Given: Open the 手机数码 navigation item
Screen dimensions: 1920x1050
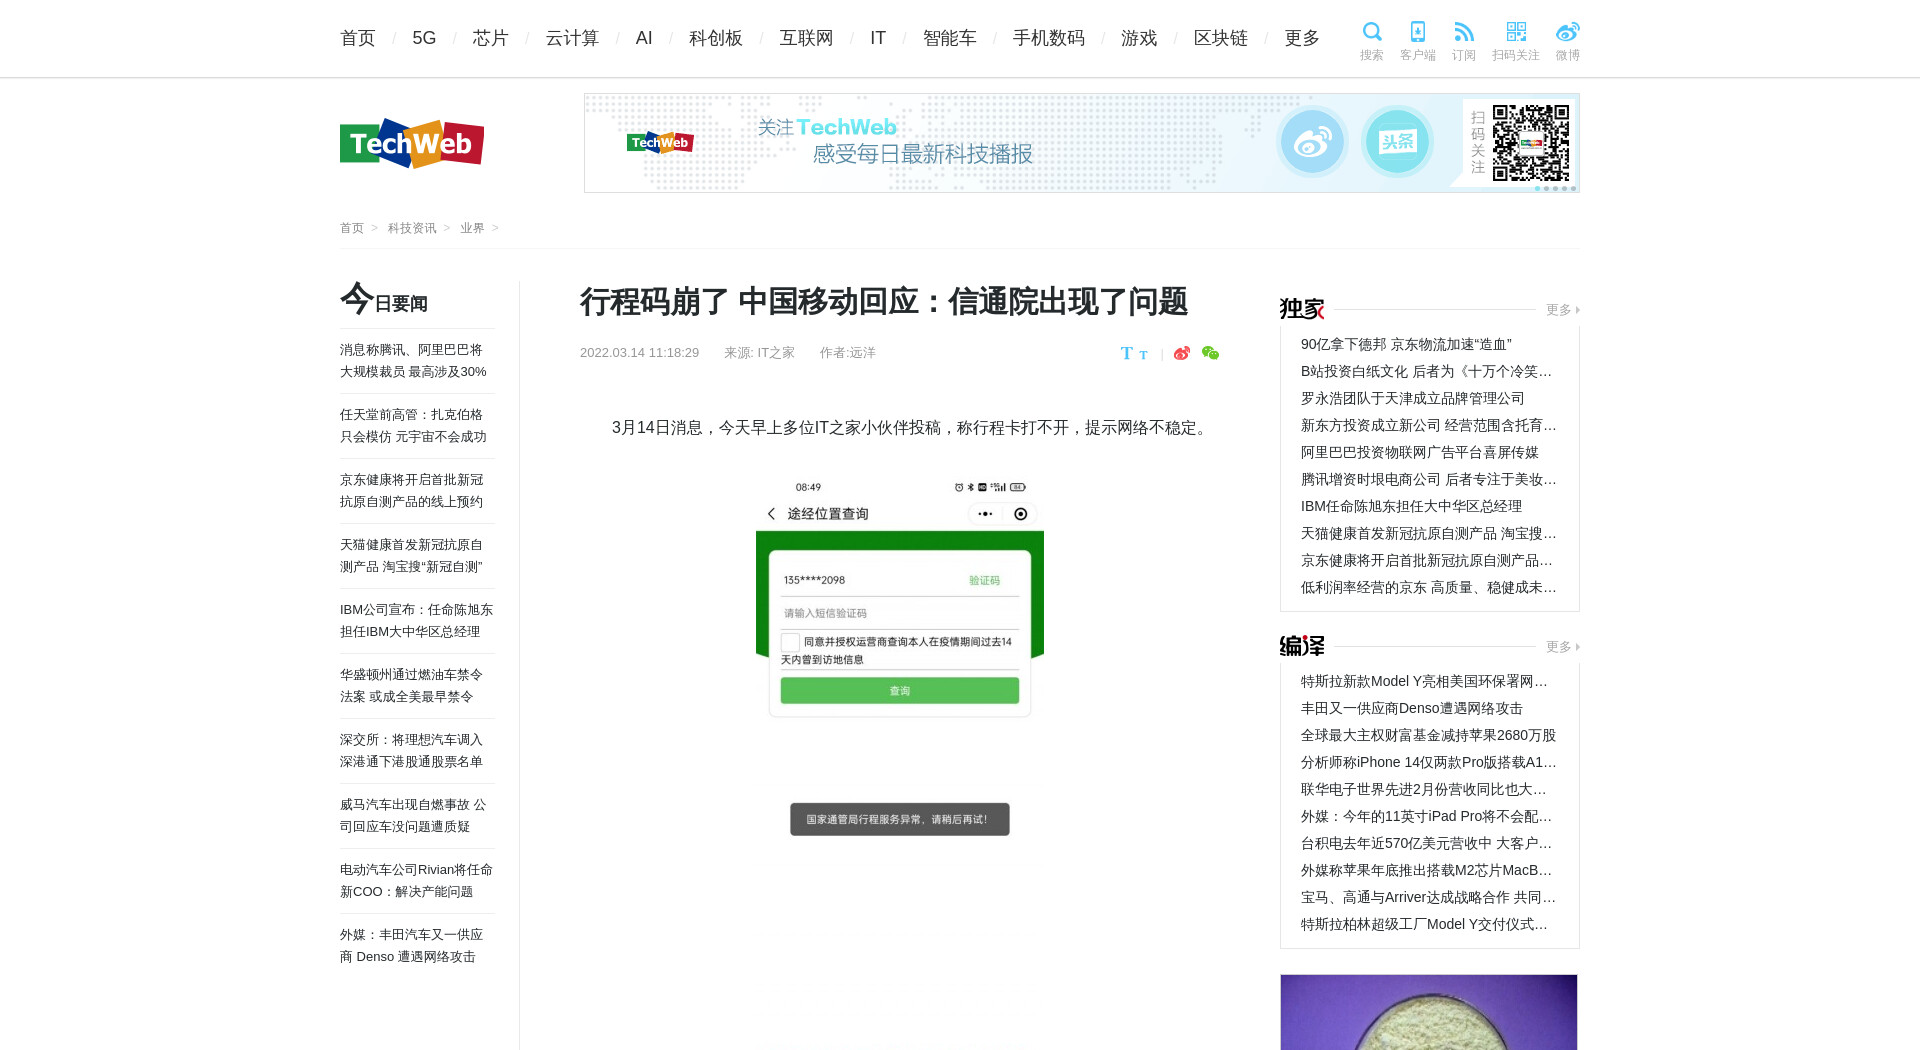Looking at the screenshot, I should [1049, 38].
